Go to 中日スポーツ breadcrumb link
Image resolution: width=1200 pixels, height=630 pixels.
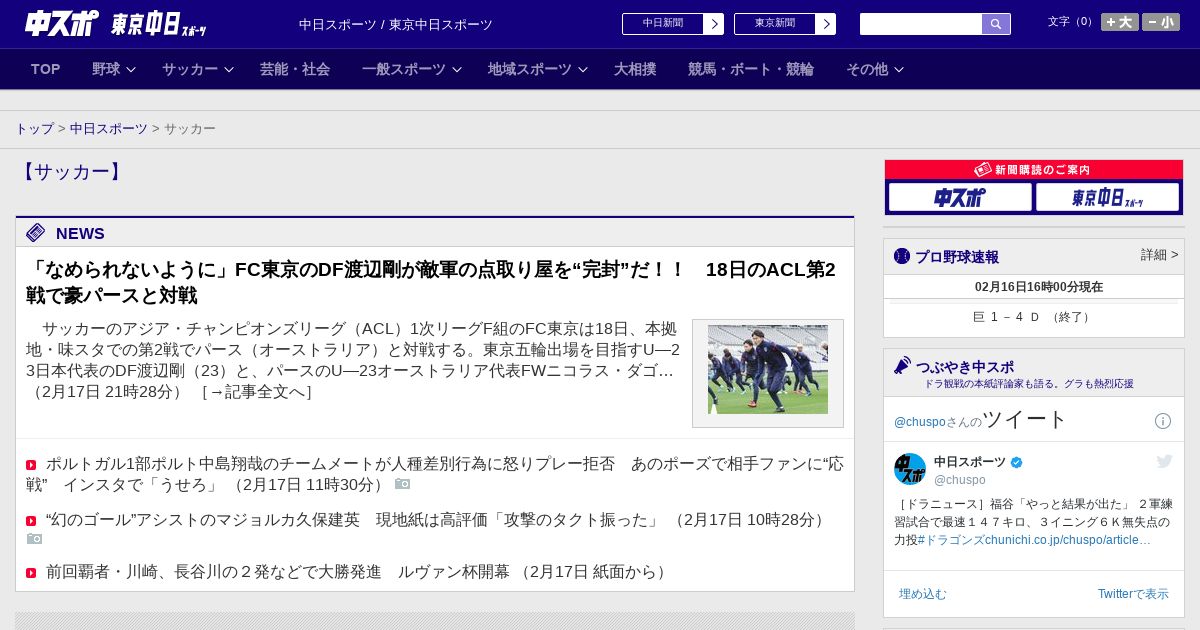[x=109, y=129]
